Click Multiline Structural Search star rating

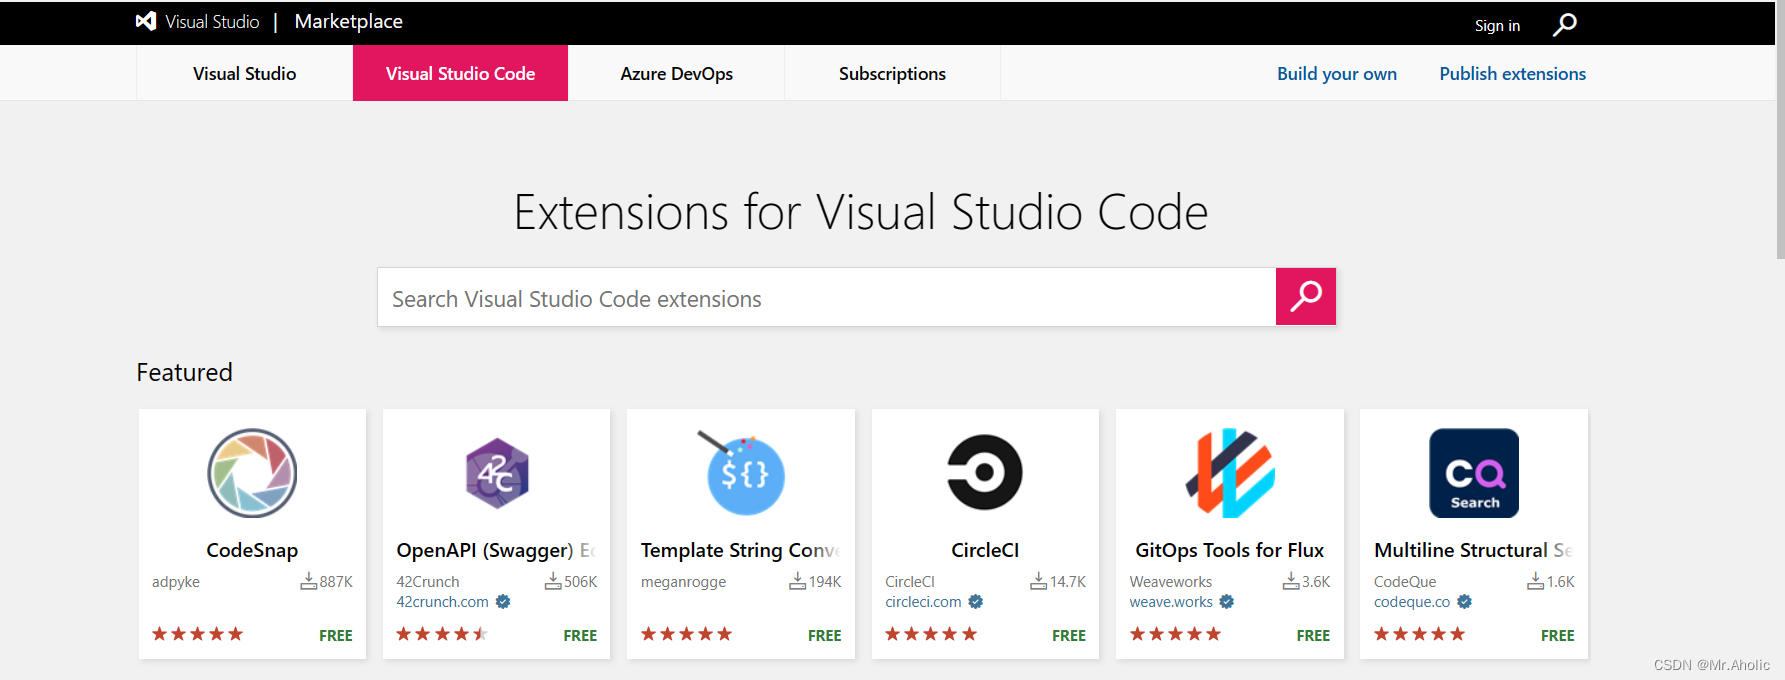(1419, 634)
